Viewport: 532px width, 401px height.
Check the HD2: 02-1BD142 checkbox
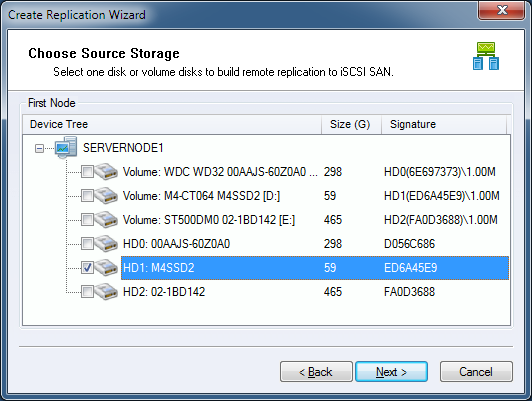87,292
